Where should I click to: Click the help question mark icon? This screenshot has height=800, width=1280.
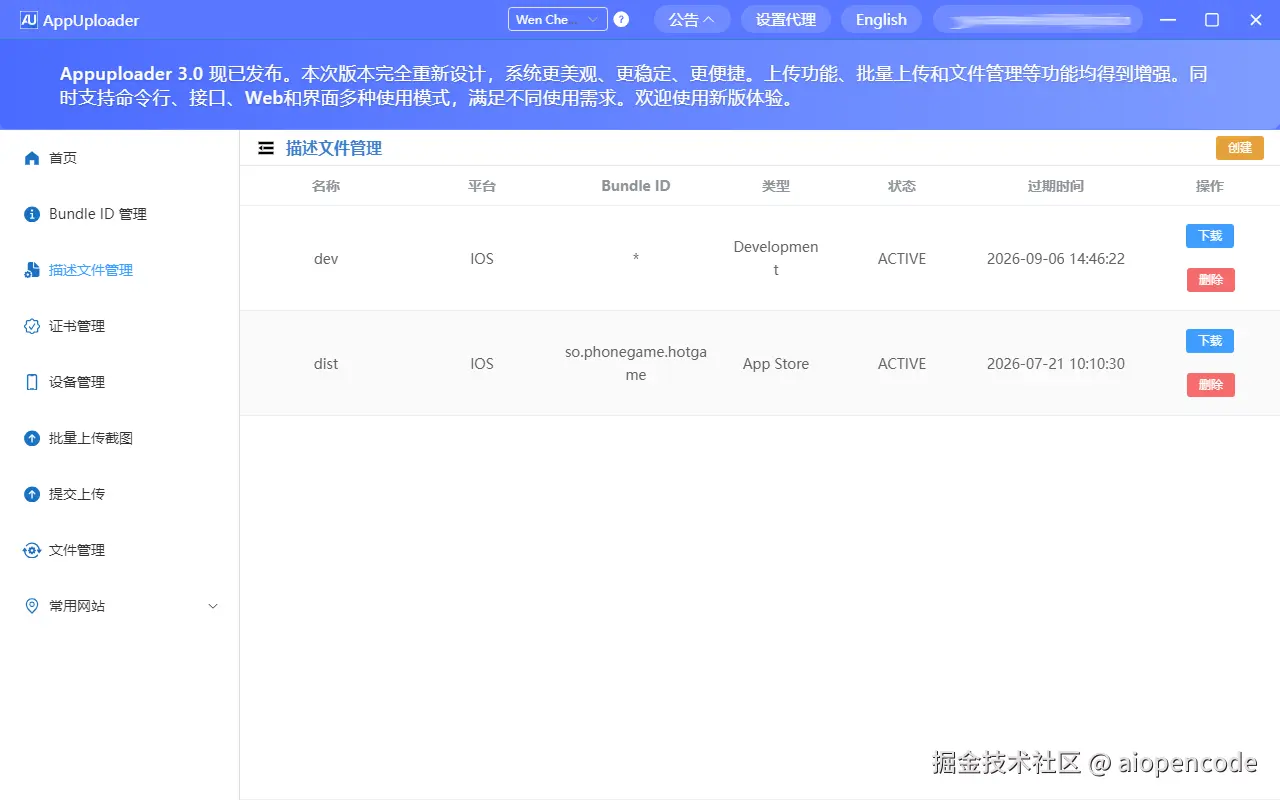(x=621, y=19)
